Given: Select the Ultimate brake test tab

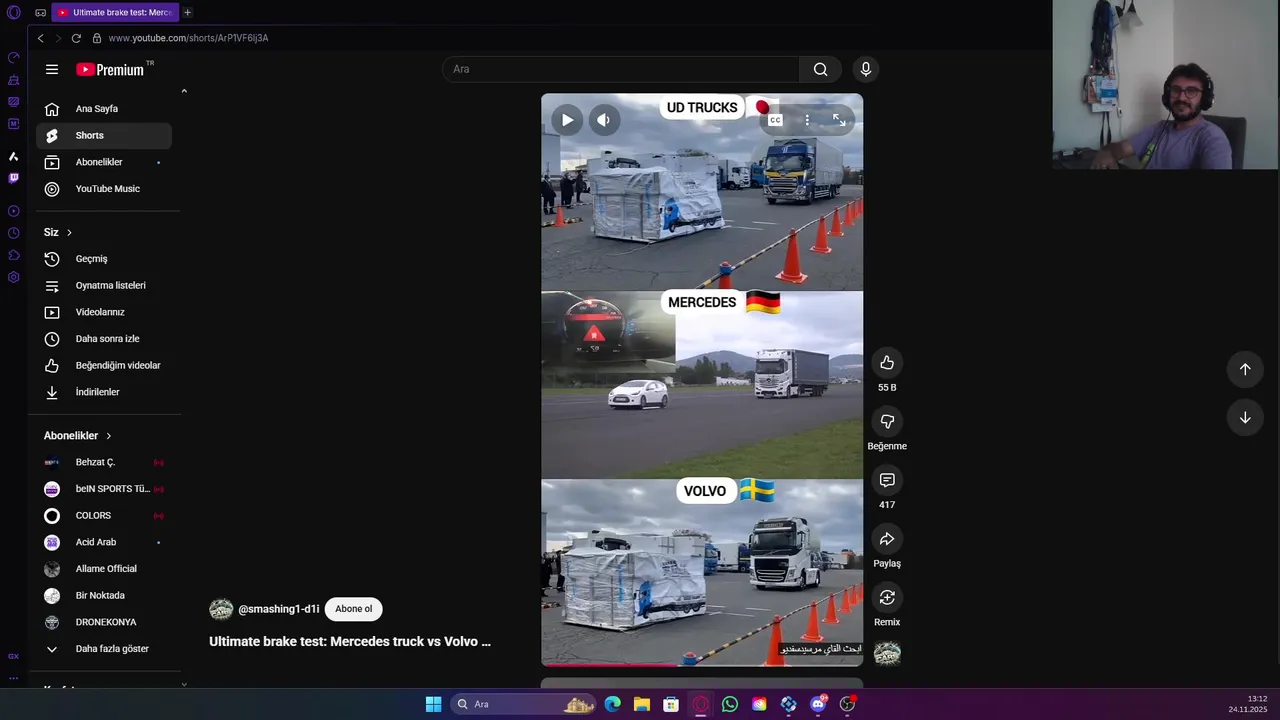Looking at the screenshot, I should (115, 13).
